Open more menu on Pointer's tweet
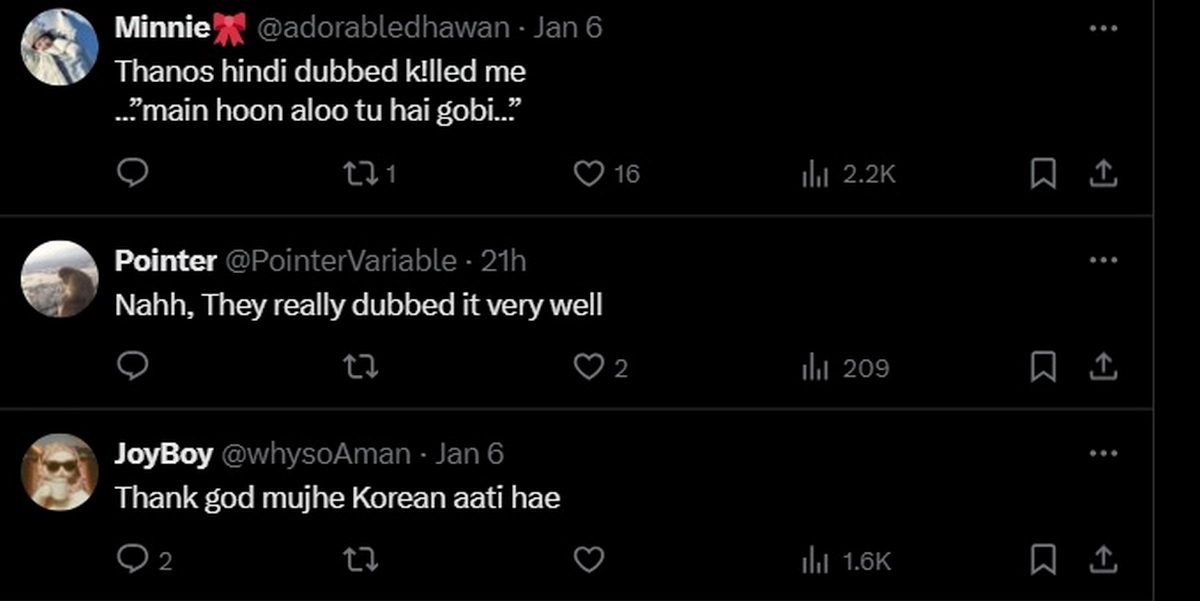Viewport: 1200px width, 601px height. pyautogui.click(x=1102, y=261)
